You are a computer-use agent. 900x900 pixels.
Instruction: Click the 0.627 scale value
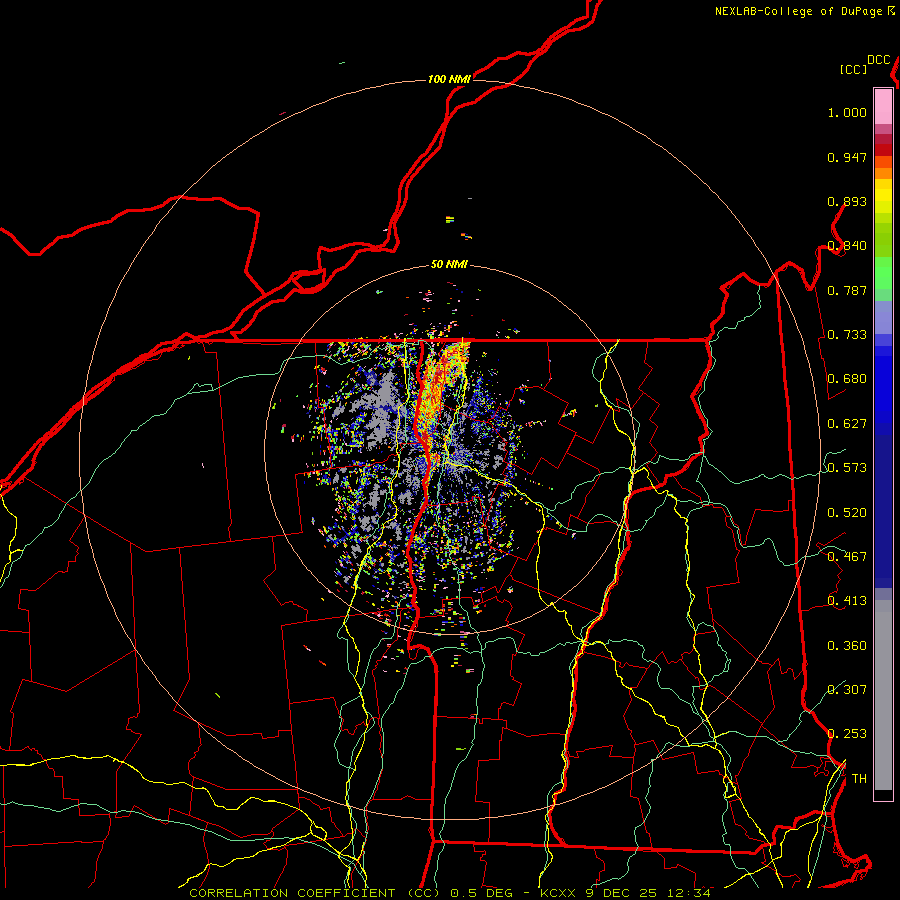tap(847, 424)
